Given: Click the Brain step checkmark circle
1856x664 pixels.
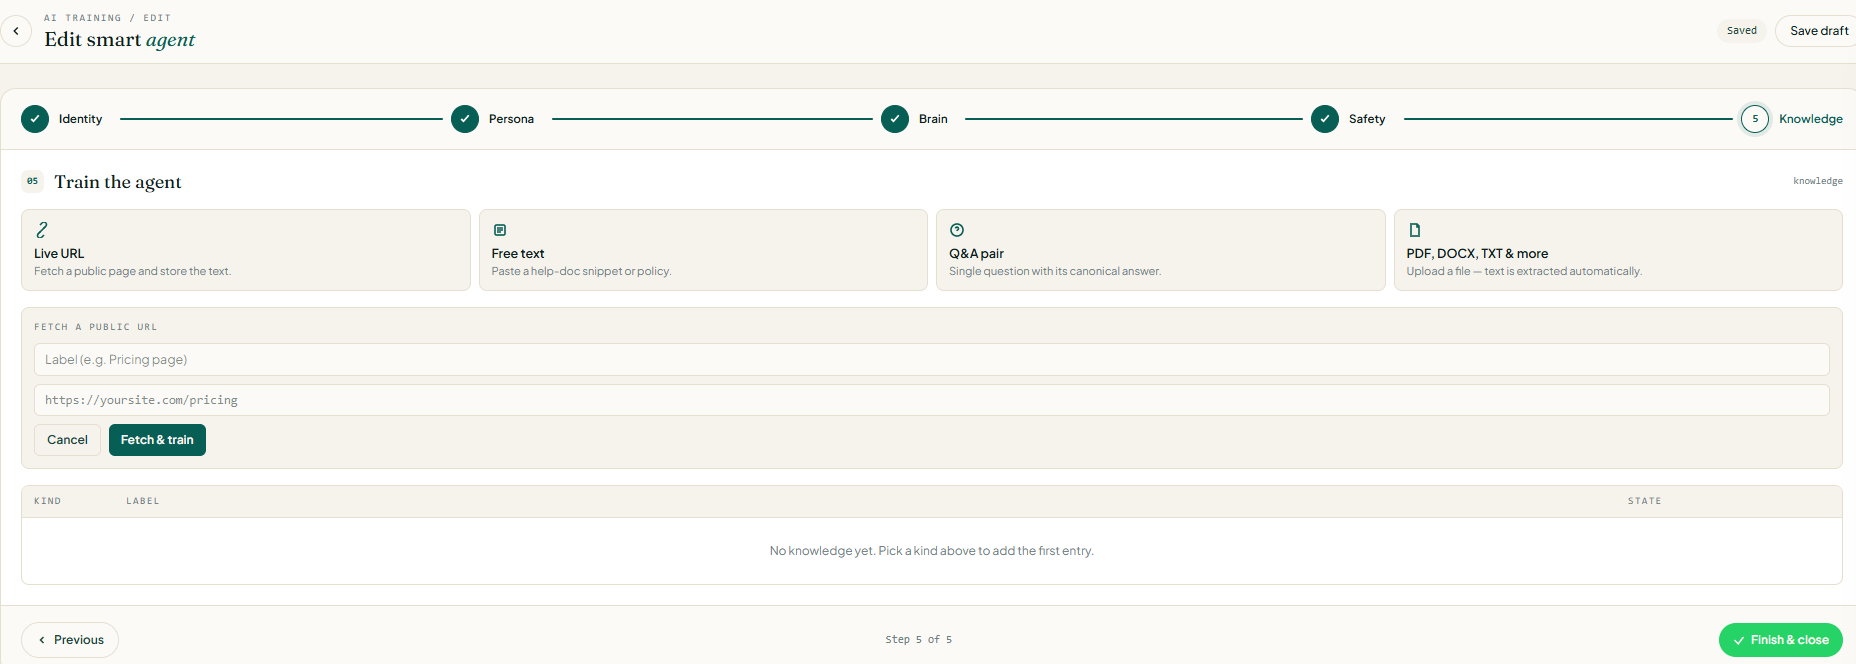Looking at the screenshot, I should coord(895,119).
